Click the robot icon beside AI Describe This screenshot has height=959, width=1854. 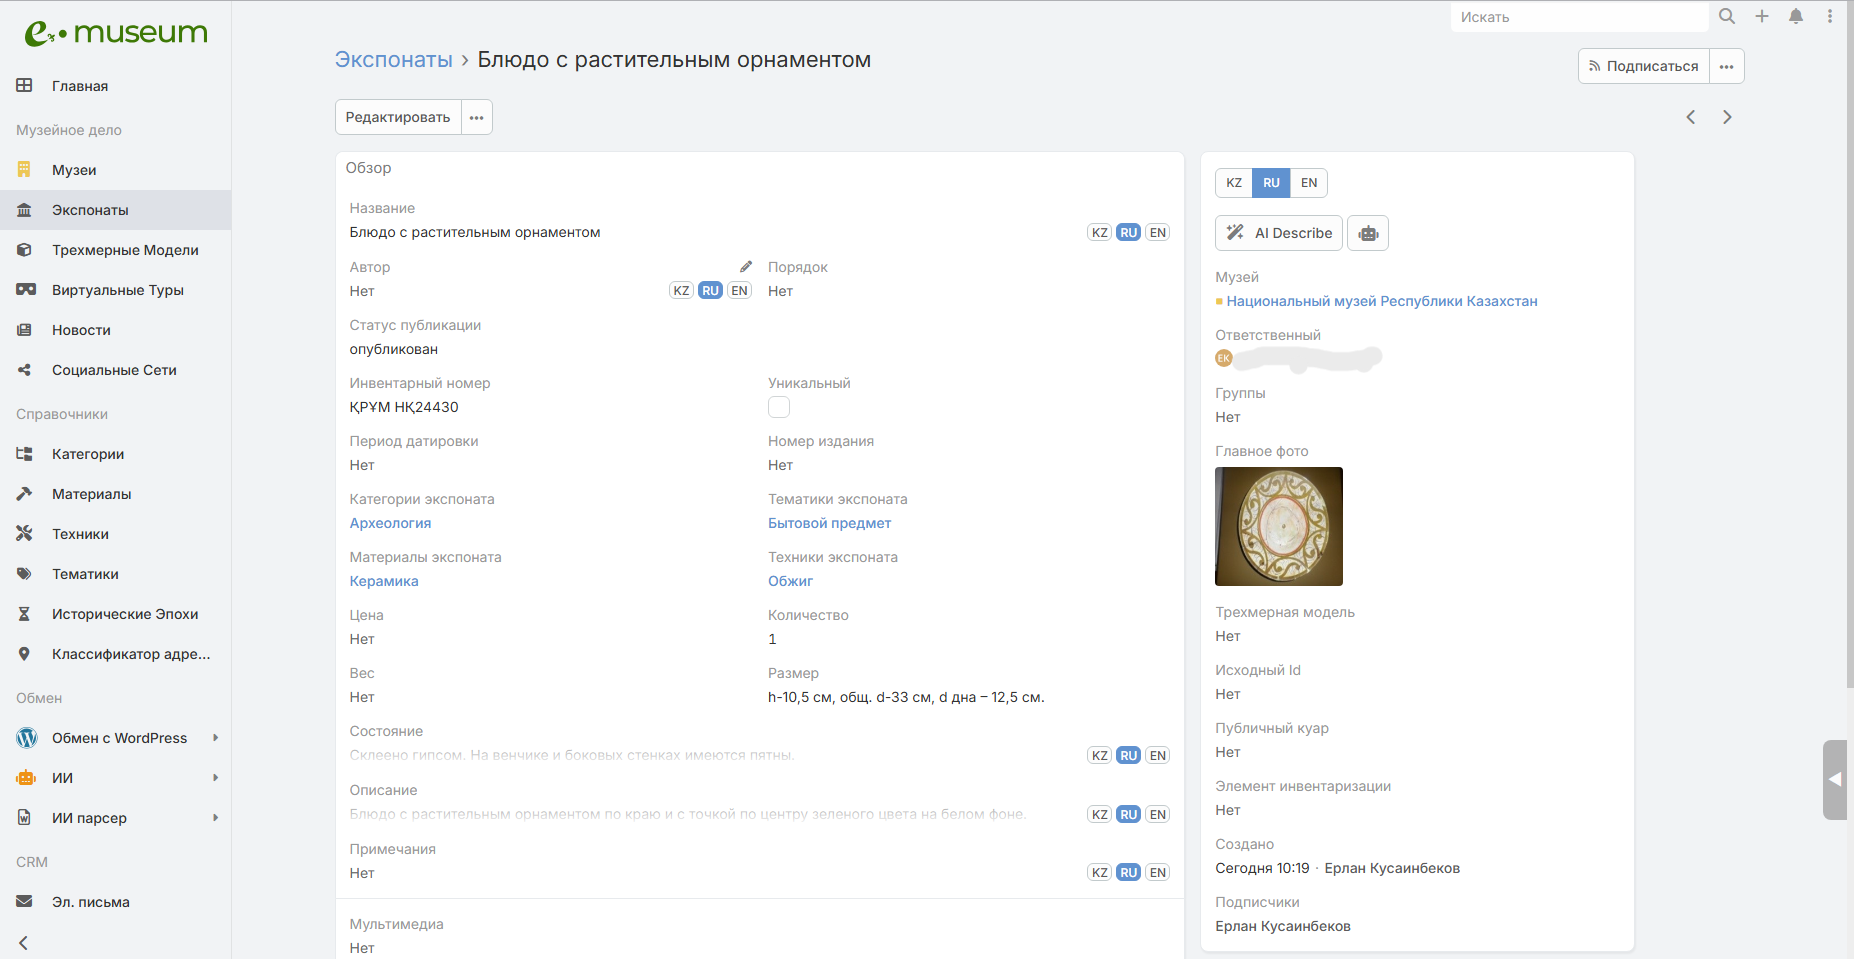[1368, 233]
